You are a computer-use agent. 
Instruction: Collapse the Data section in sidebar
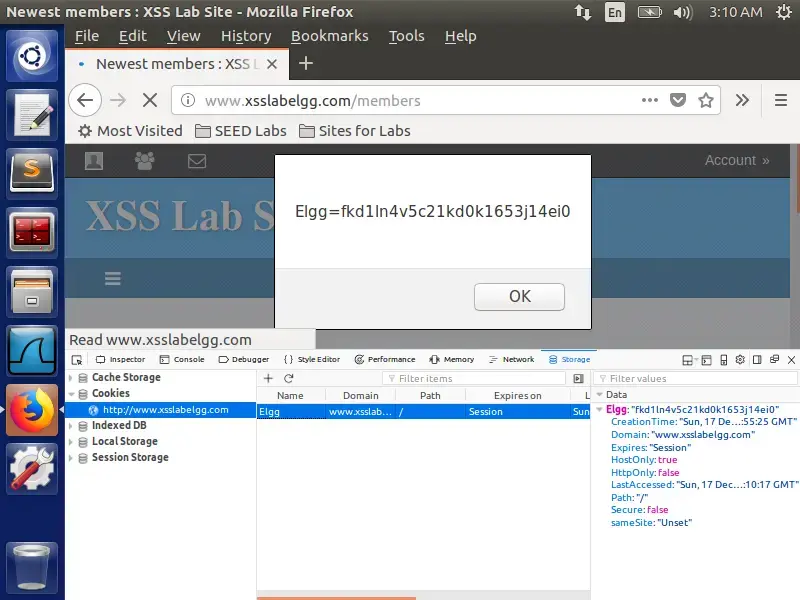pyautogui.click(x=600, y=394)
